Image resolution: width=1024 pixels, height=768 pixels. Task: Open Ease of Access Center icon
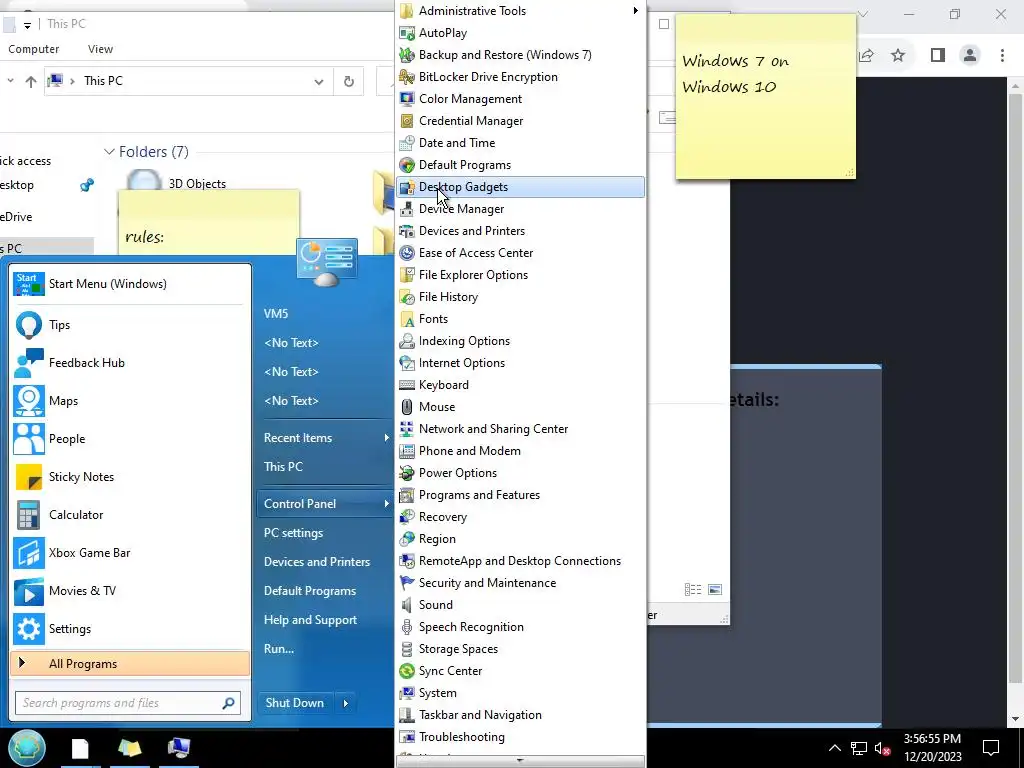pos(407,253)
